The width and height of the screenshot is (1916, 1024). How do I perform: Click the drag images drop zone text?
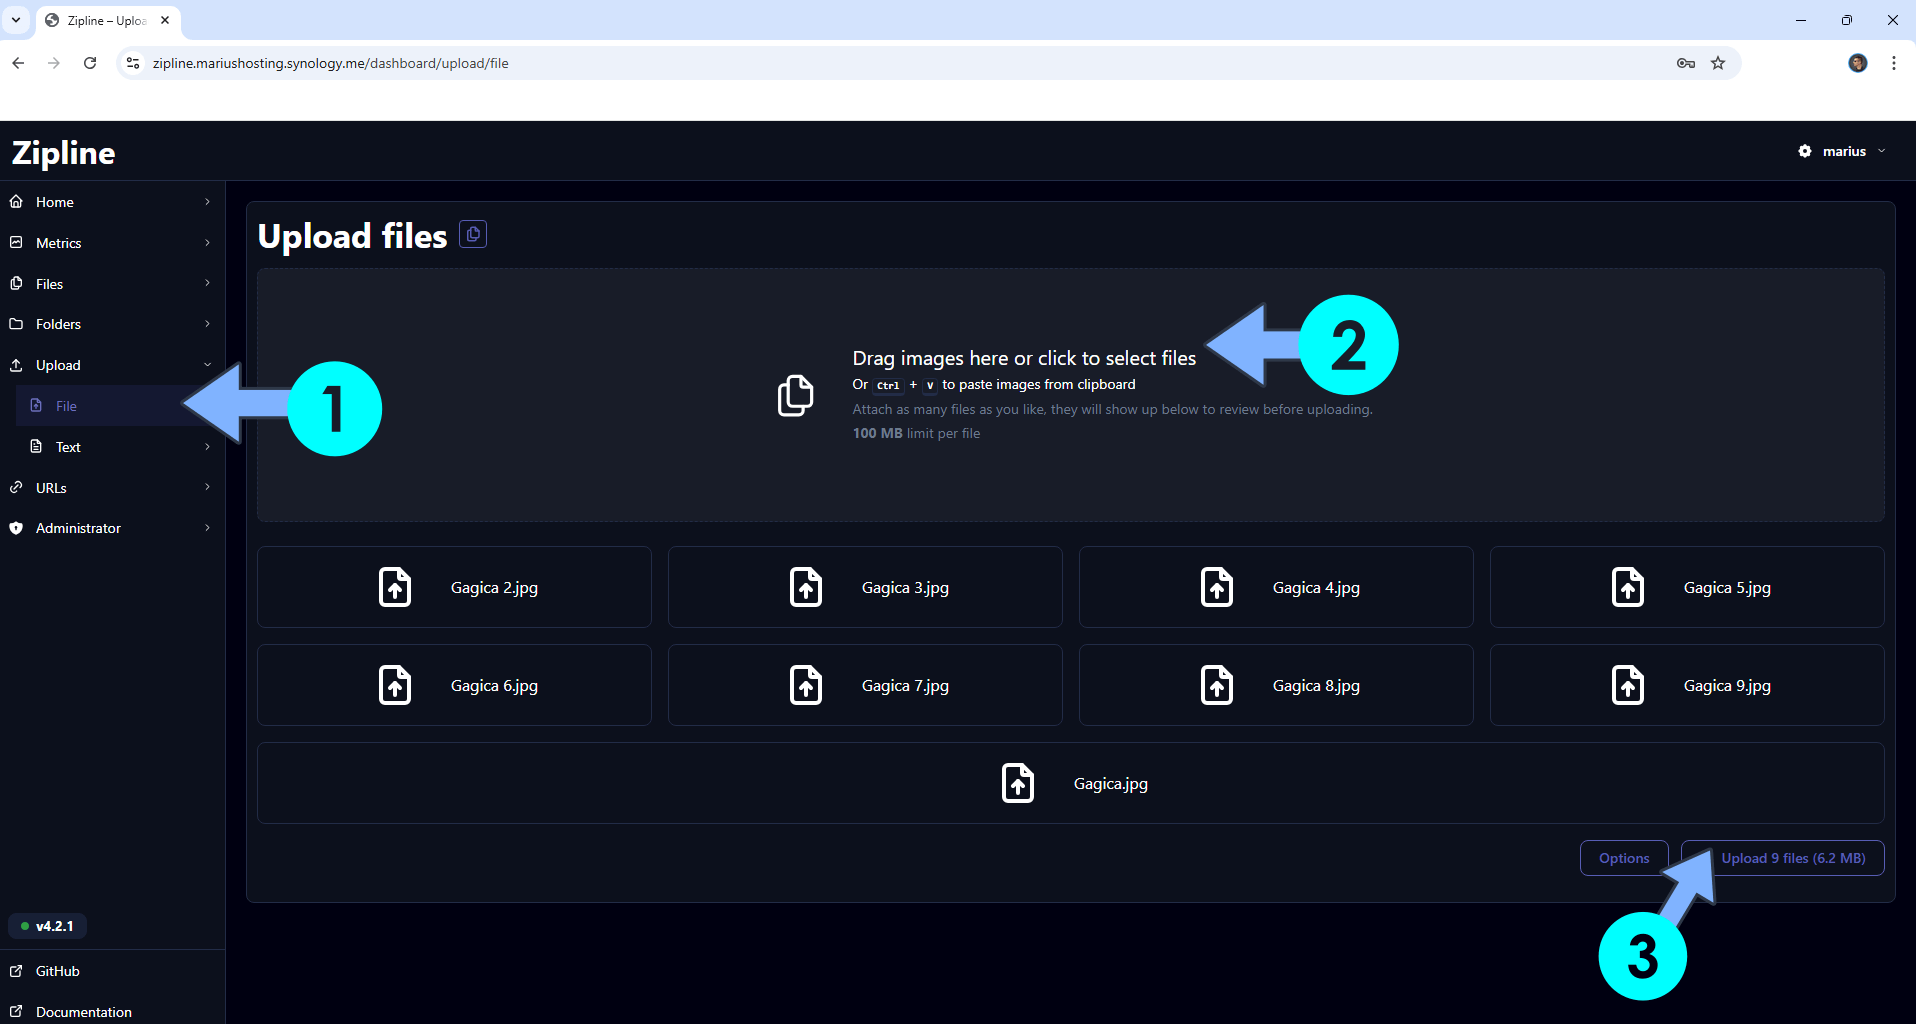pos(1024,358)
